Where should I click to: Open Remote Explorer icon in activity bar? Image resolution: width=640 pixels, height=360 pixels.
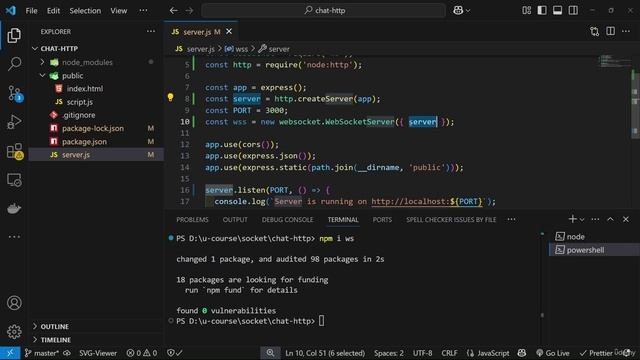point(14,180)
